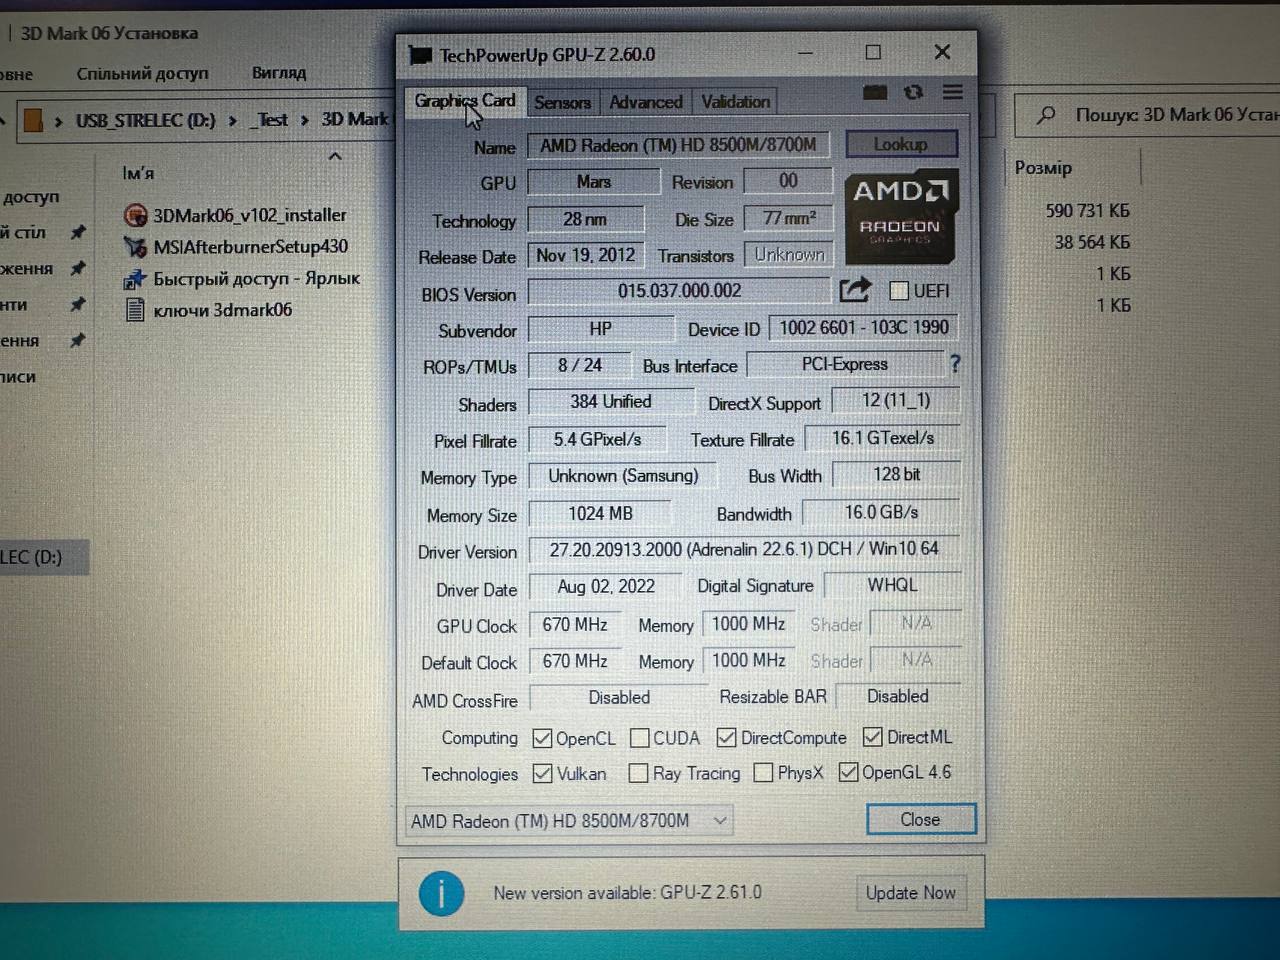Toggle the DirectML checkbox
This screenshot has height=960, width=1280.
[x=873, y=737]
